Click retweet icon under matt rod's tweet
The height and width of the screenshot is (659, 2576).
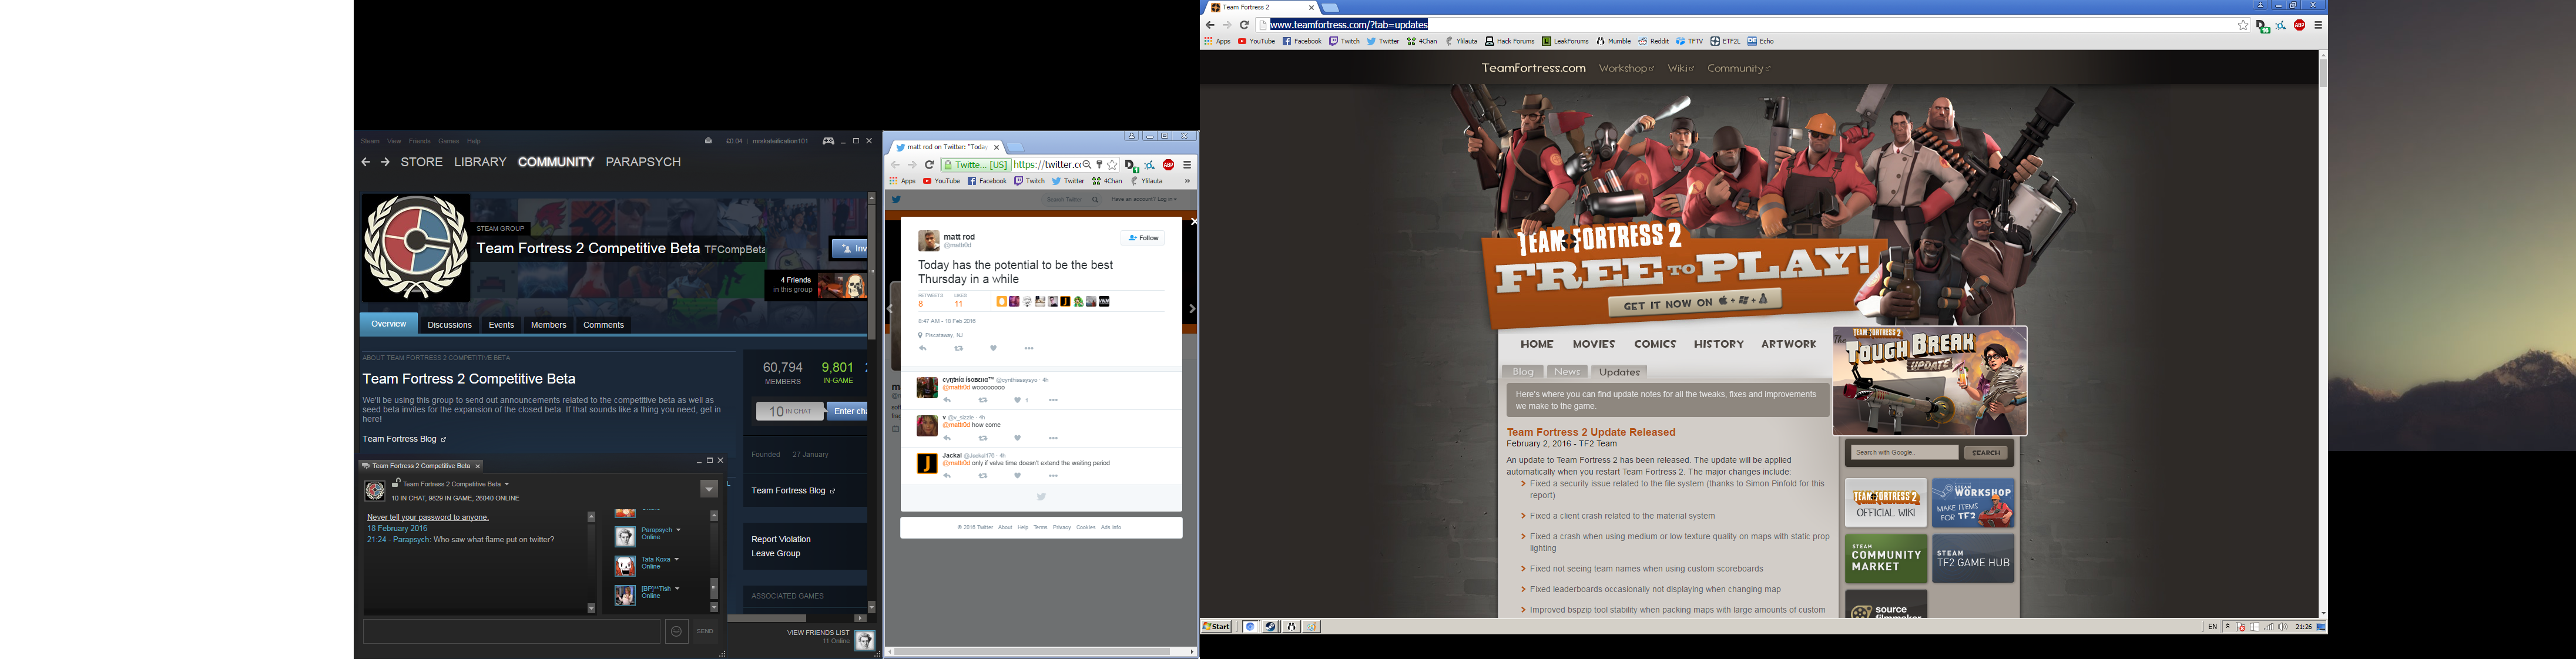click(958, 349)
